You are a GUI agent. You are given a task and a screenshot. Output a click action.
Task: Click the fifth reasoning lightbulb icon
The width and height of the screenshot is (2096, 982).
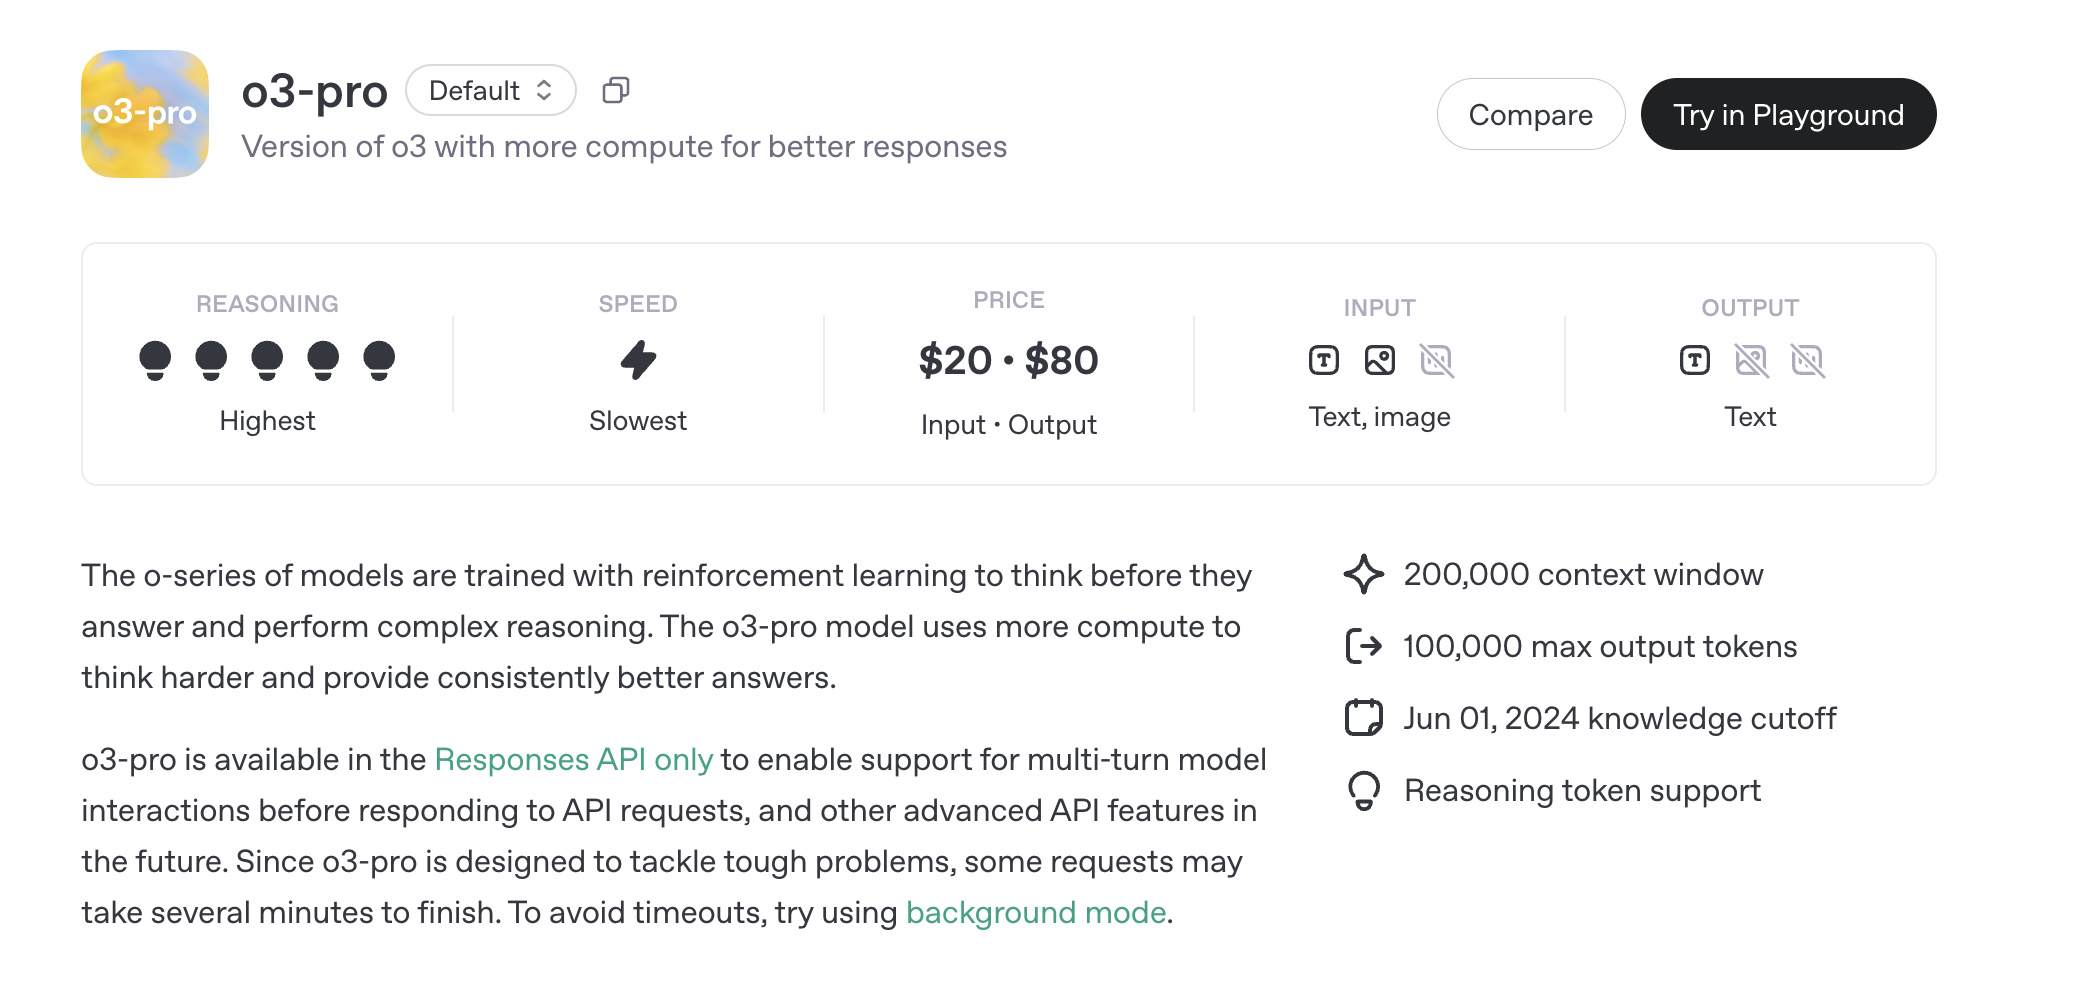point(379,360)
